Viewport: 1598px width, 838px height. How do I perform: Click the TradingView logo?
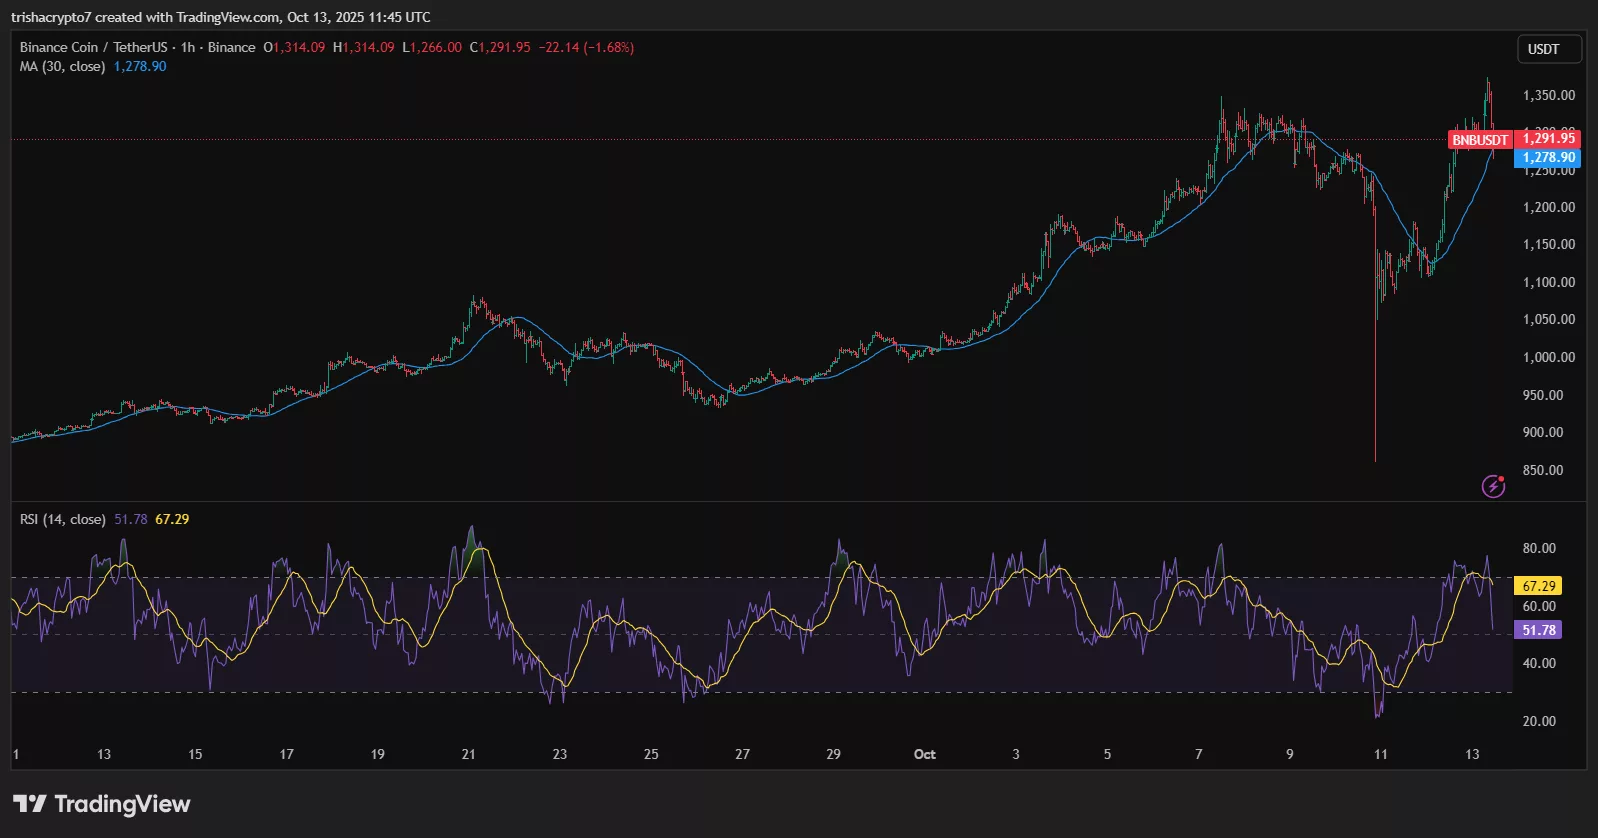point(101,804)
